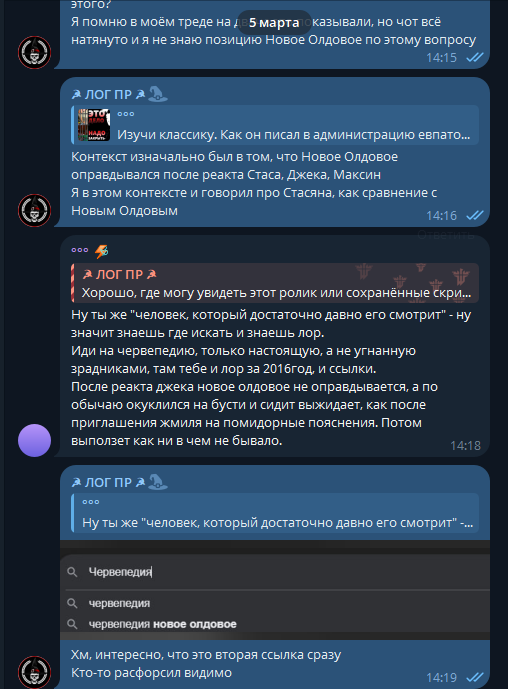Click the '5 марта' date badge
Viewport: 508px width, 689px height.
tap(274, 22)
